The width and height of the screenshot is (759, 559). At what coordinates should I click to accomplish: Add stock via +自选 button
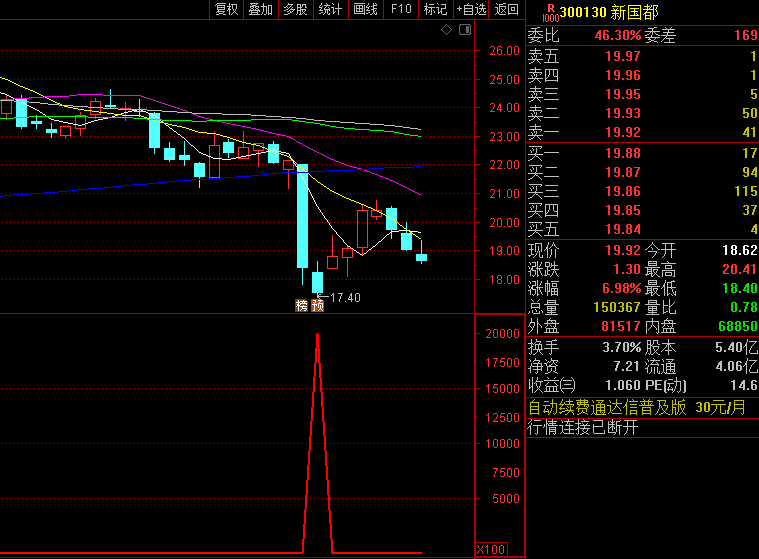(471, 9)
